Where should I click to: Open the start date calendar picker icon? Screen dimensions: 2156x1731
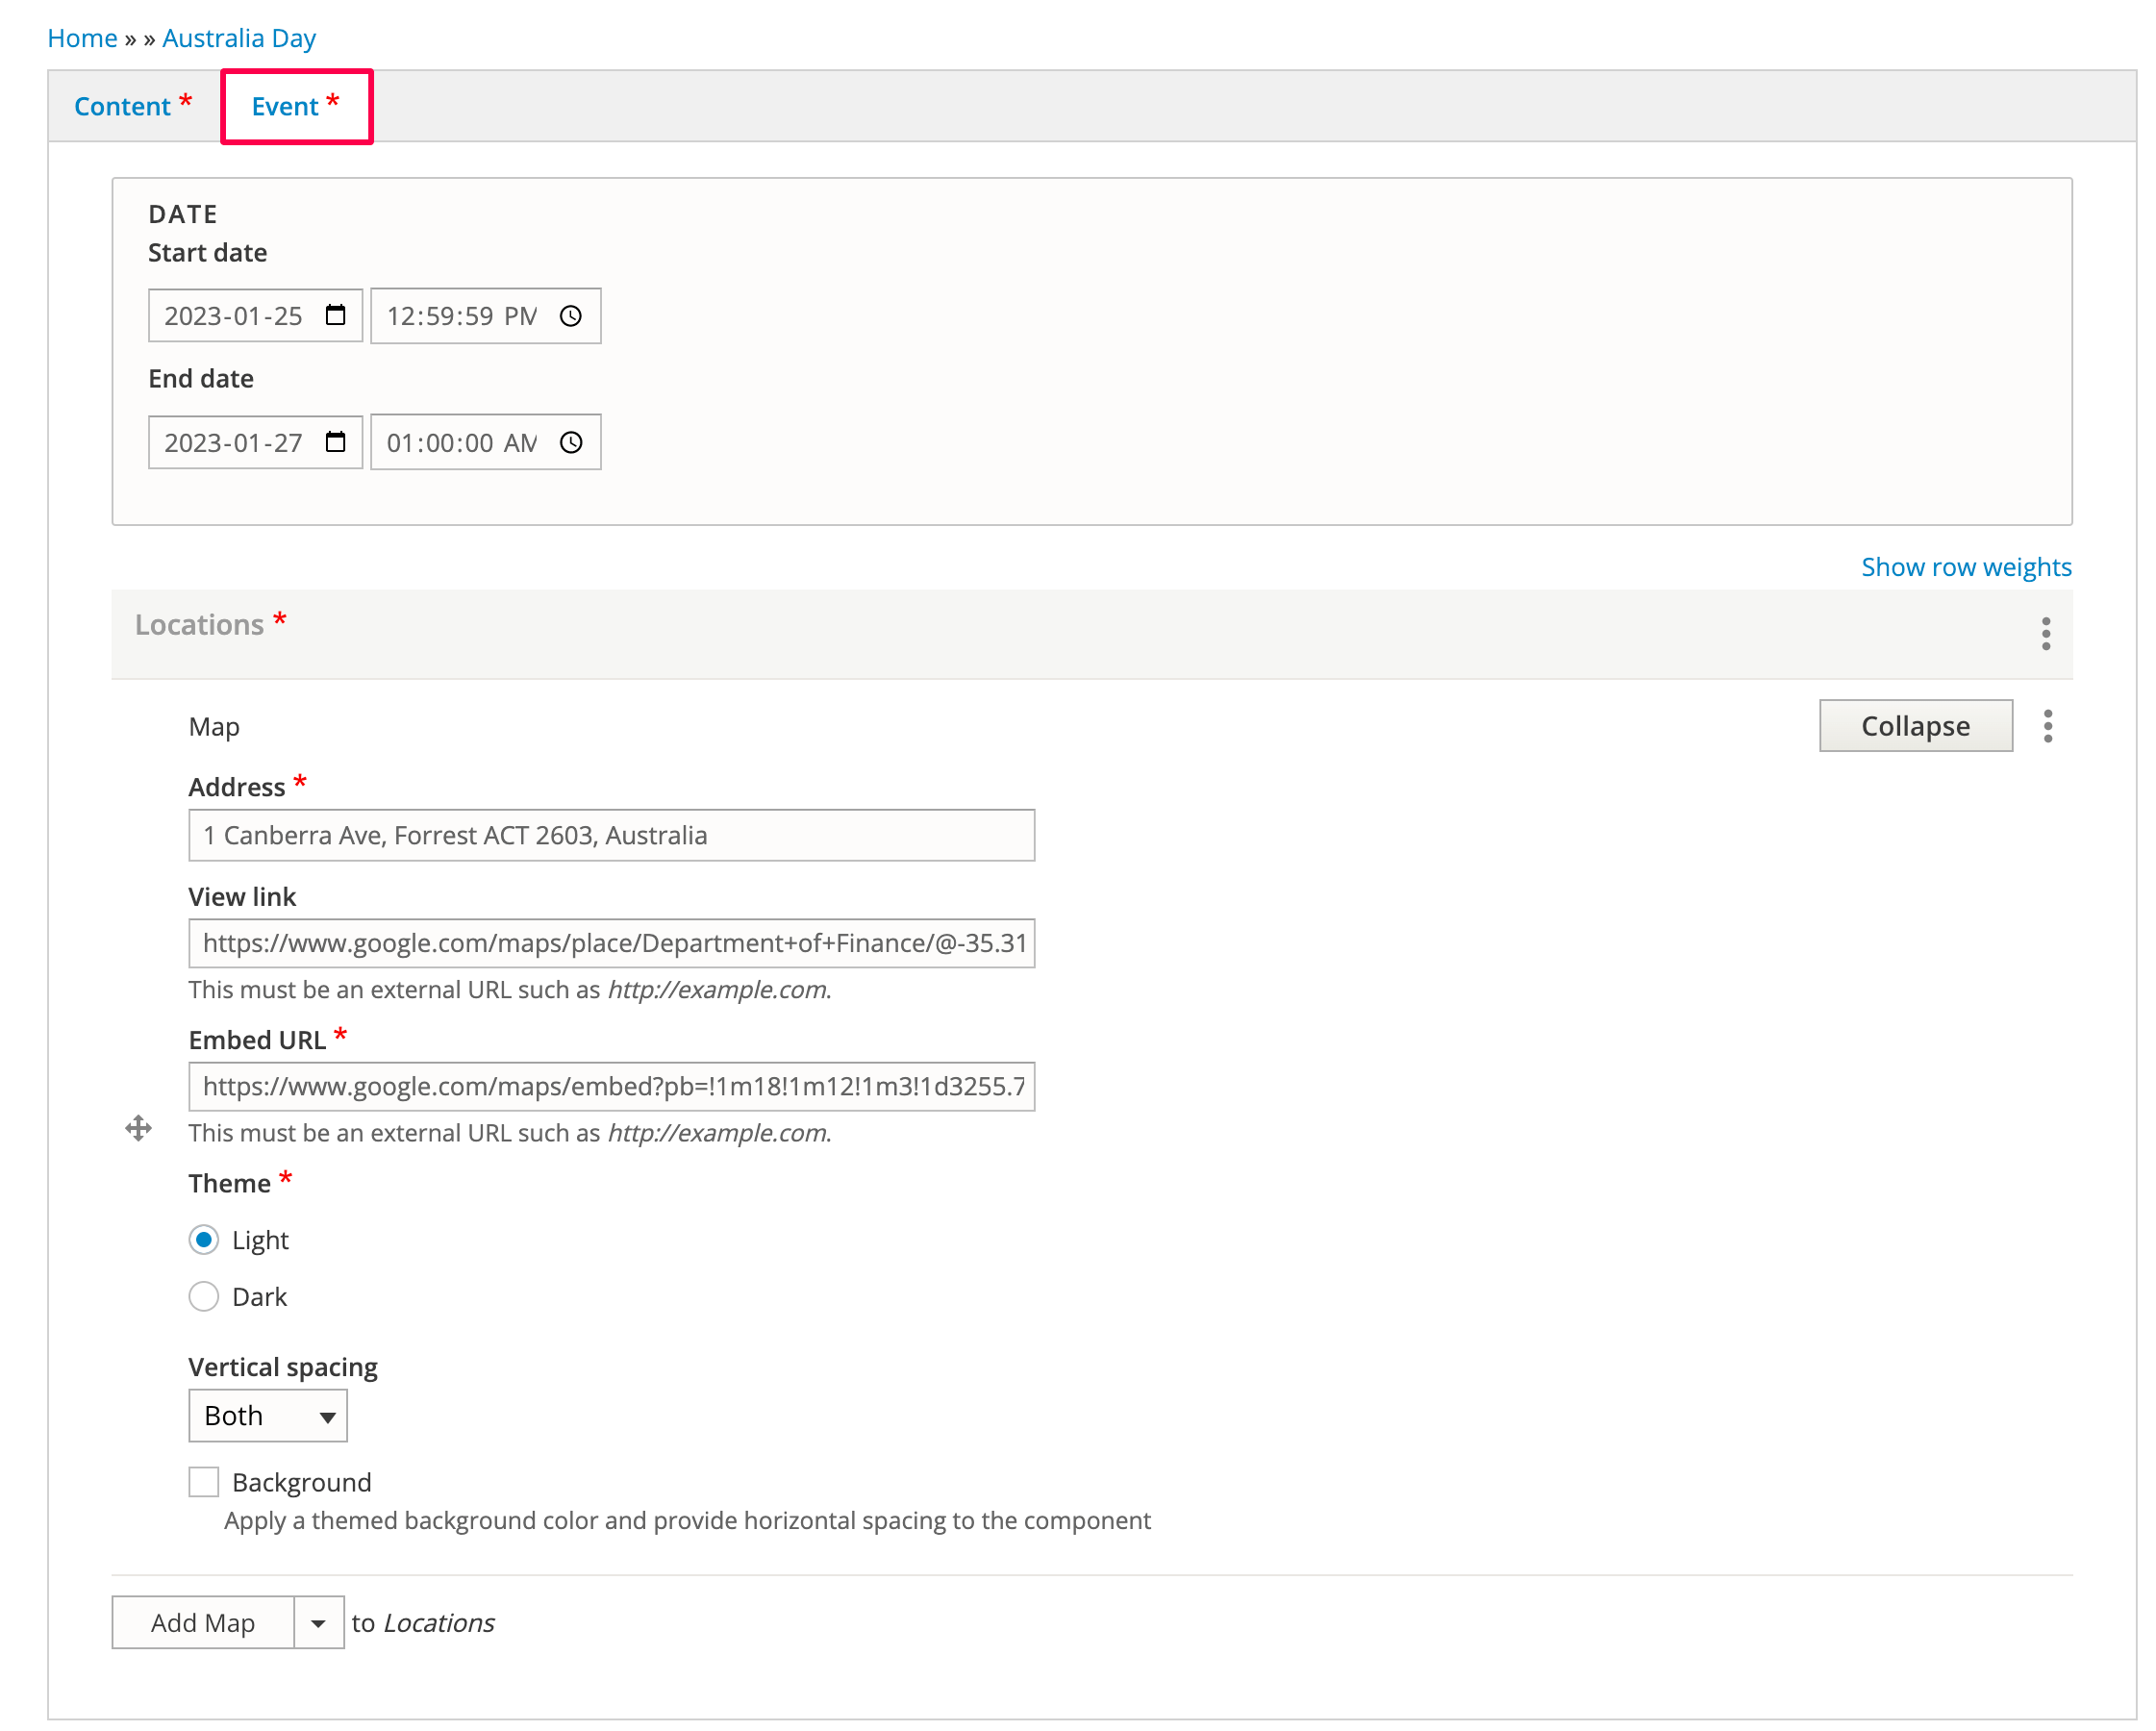pyautogui.click(x=335, y=316)
